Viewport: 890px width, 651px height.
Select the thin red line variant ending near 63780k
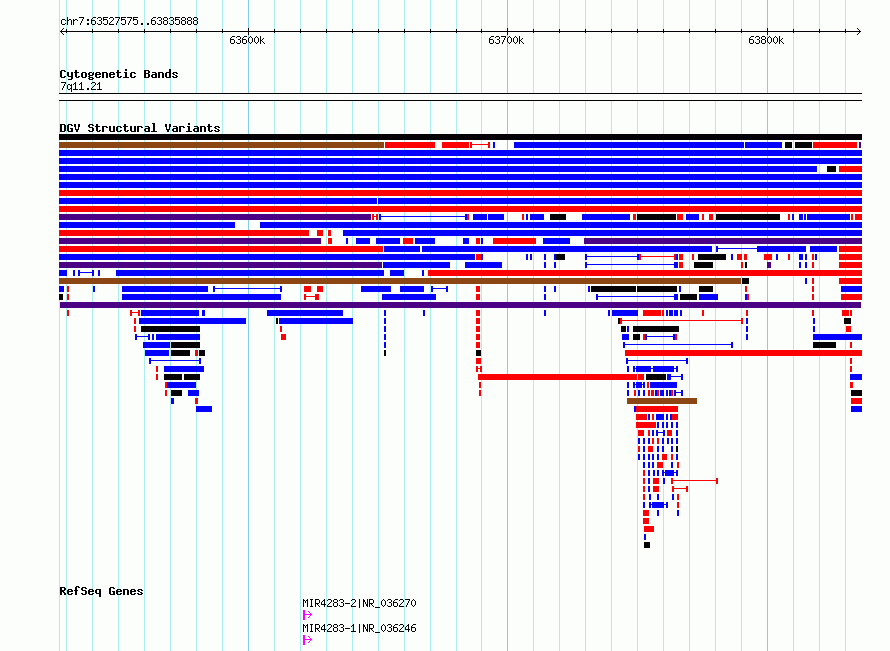point(695,481)
